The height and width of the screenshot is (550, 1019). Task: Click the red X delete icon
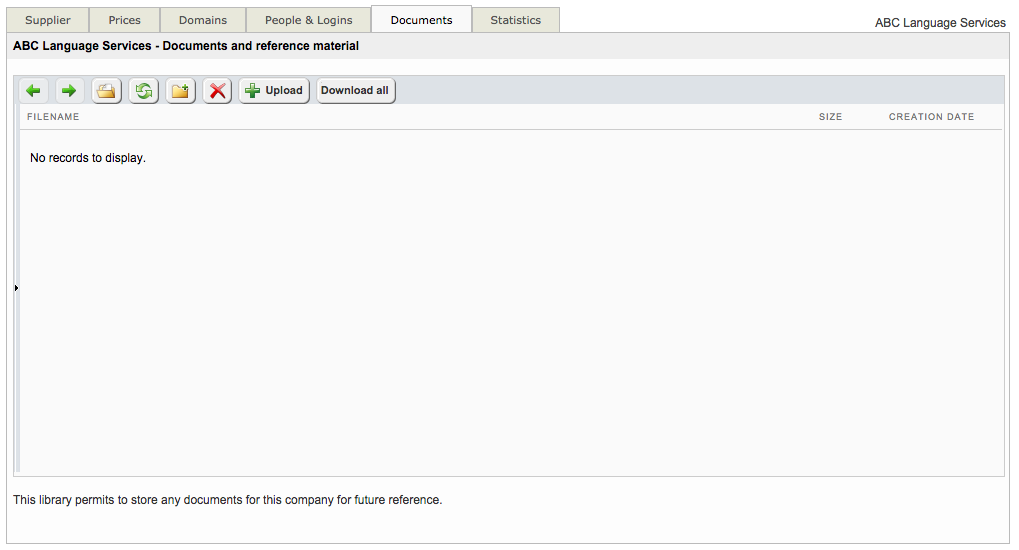coord(217,91)
